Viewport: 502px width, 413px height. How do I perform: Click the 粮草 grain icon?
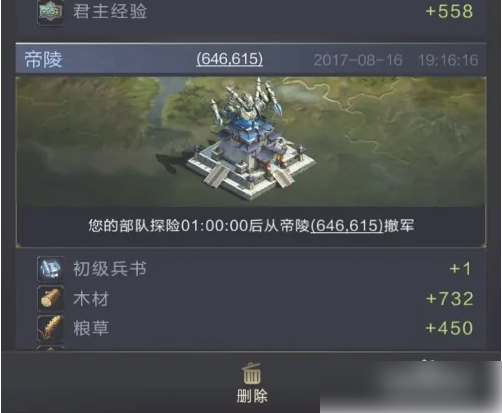tap(50, 328)
